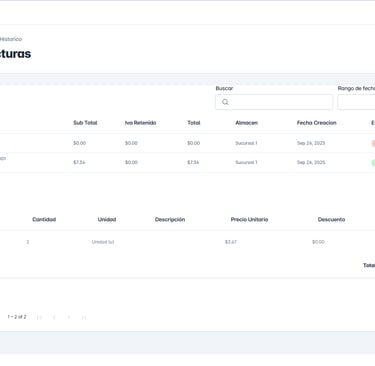Open the Rango de fecha date field
The height and width of the screenshot is (366, 375).
click(x=356, y=102)
